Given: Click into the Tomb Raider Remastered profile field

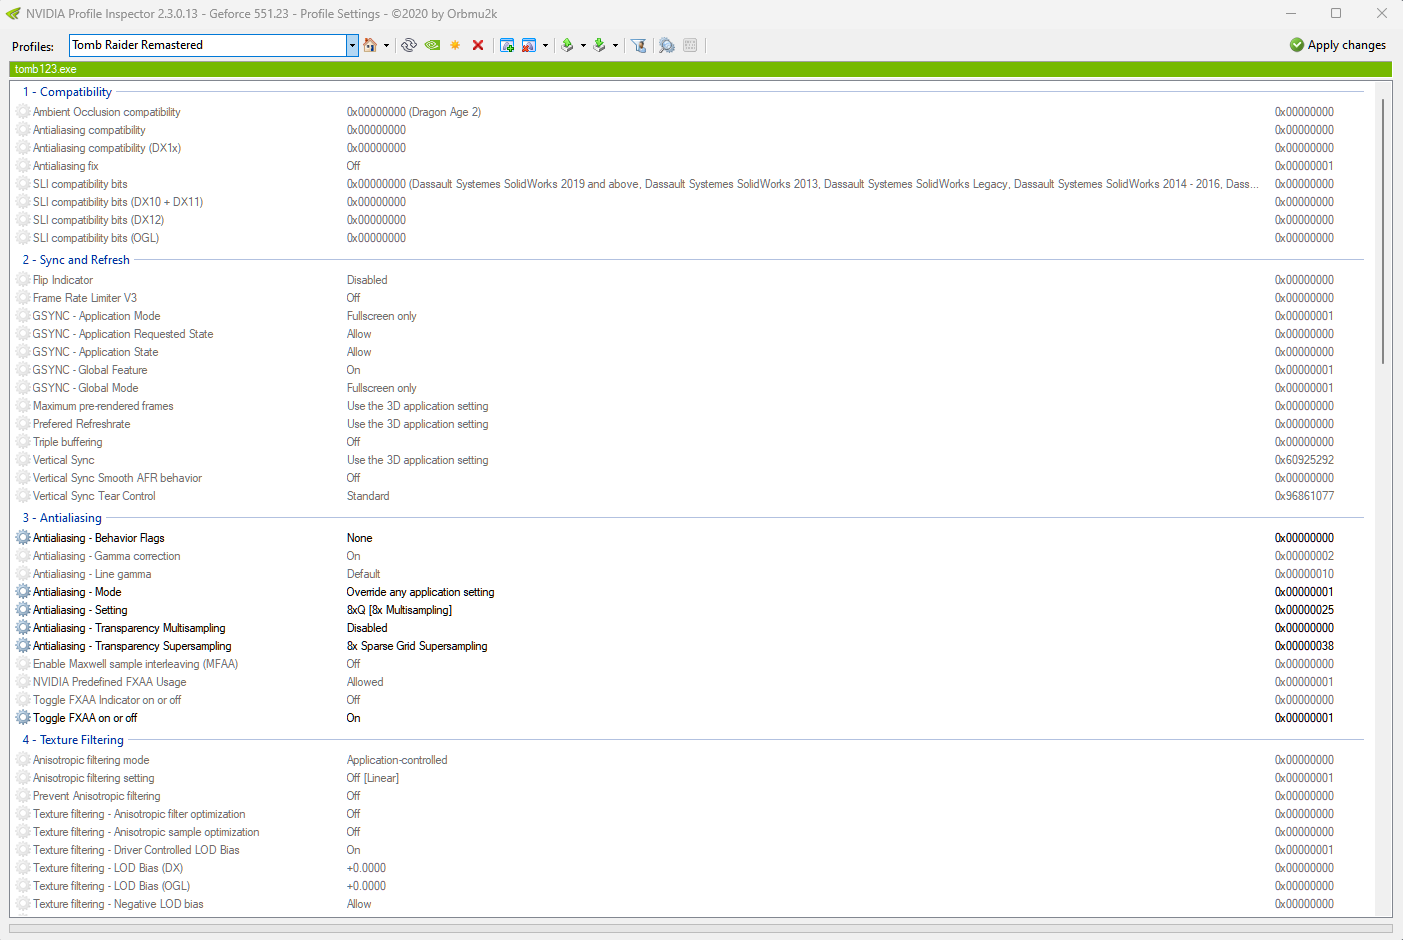Looking at the screenshot, I should (208, 45).
